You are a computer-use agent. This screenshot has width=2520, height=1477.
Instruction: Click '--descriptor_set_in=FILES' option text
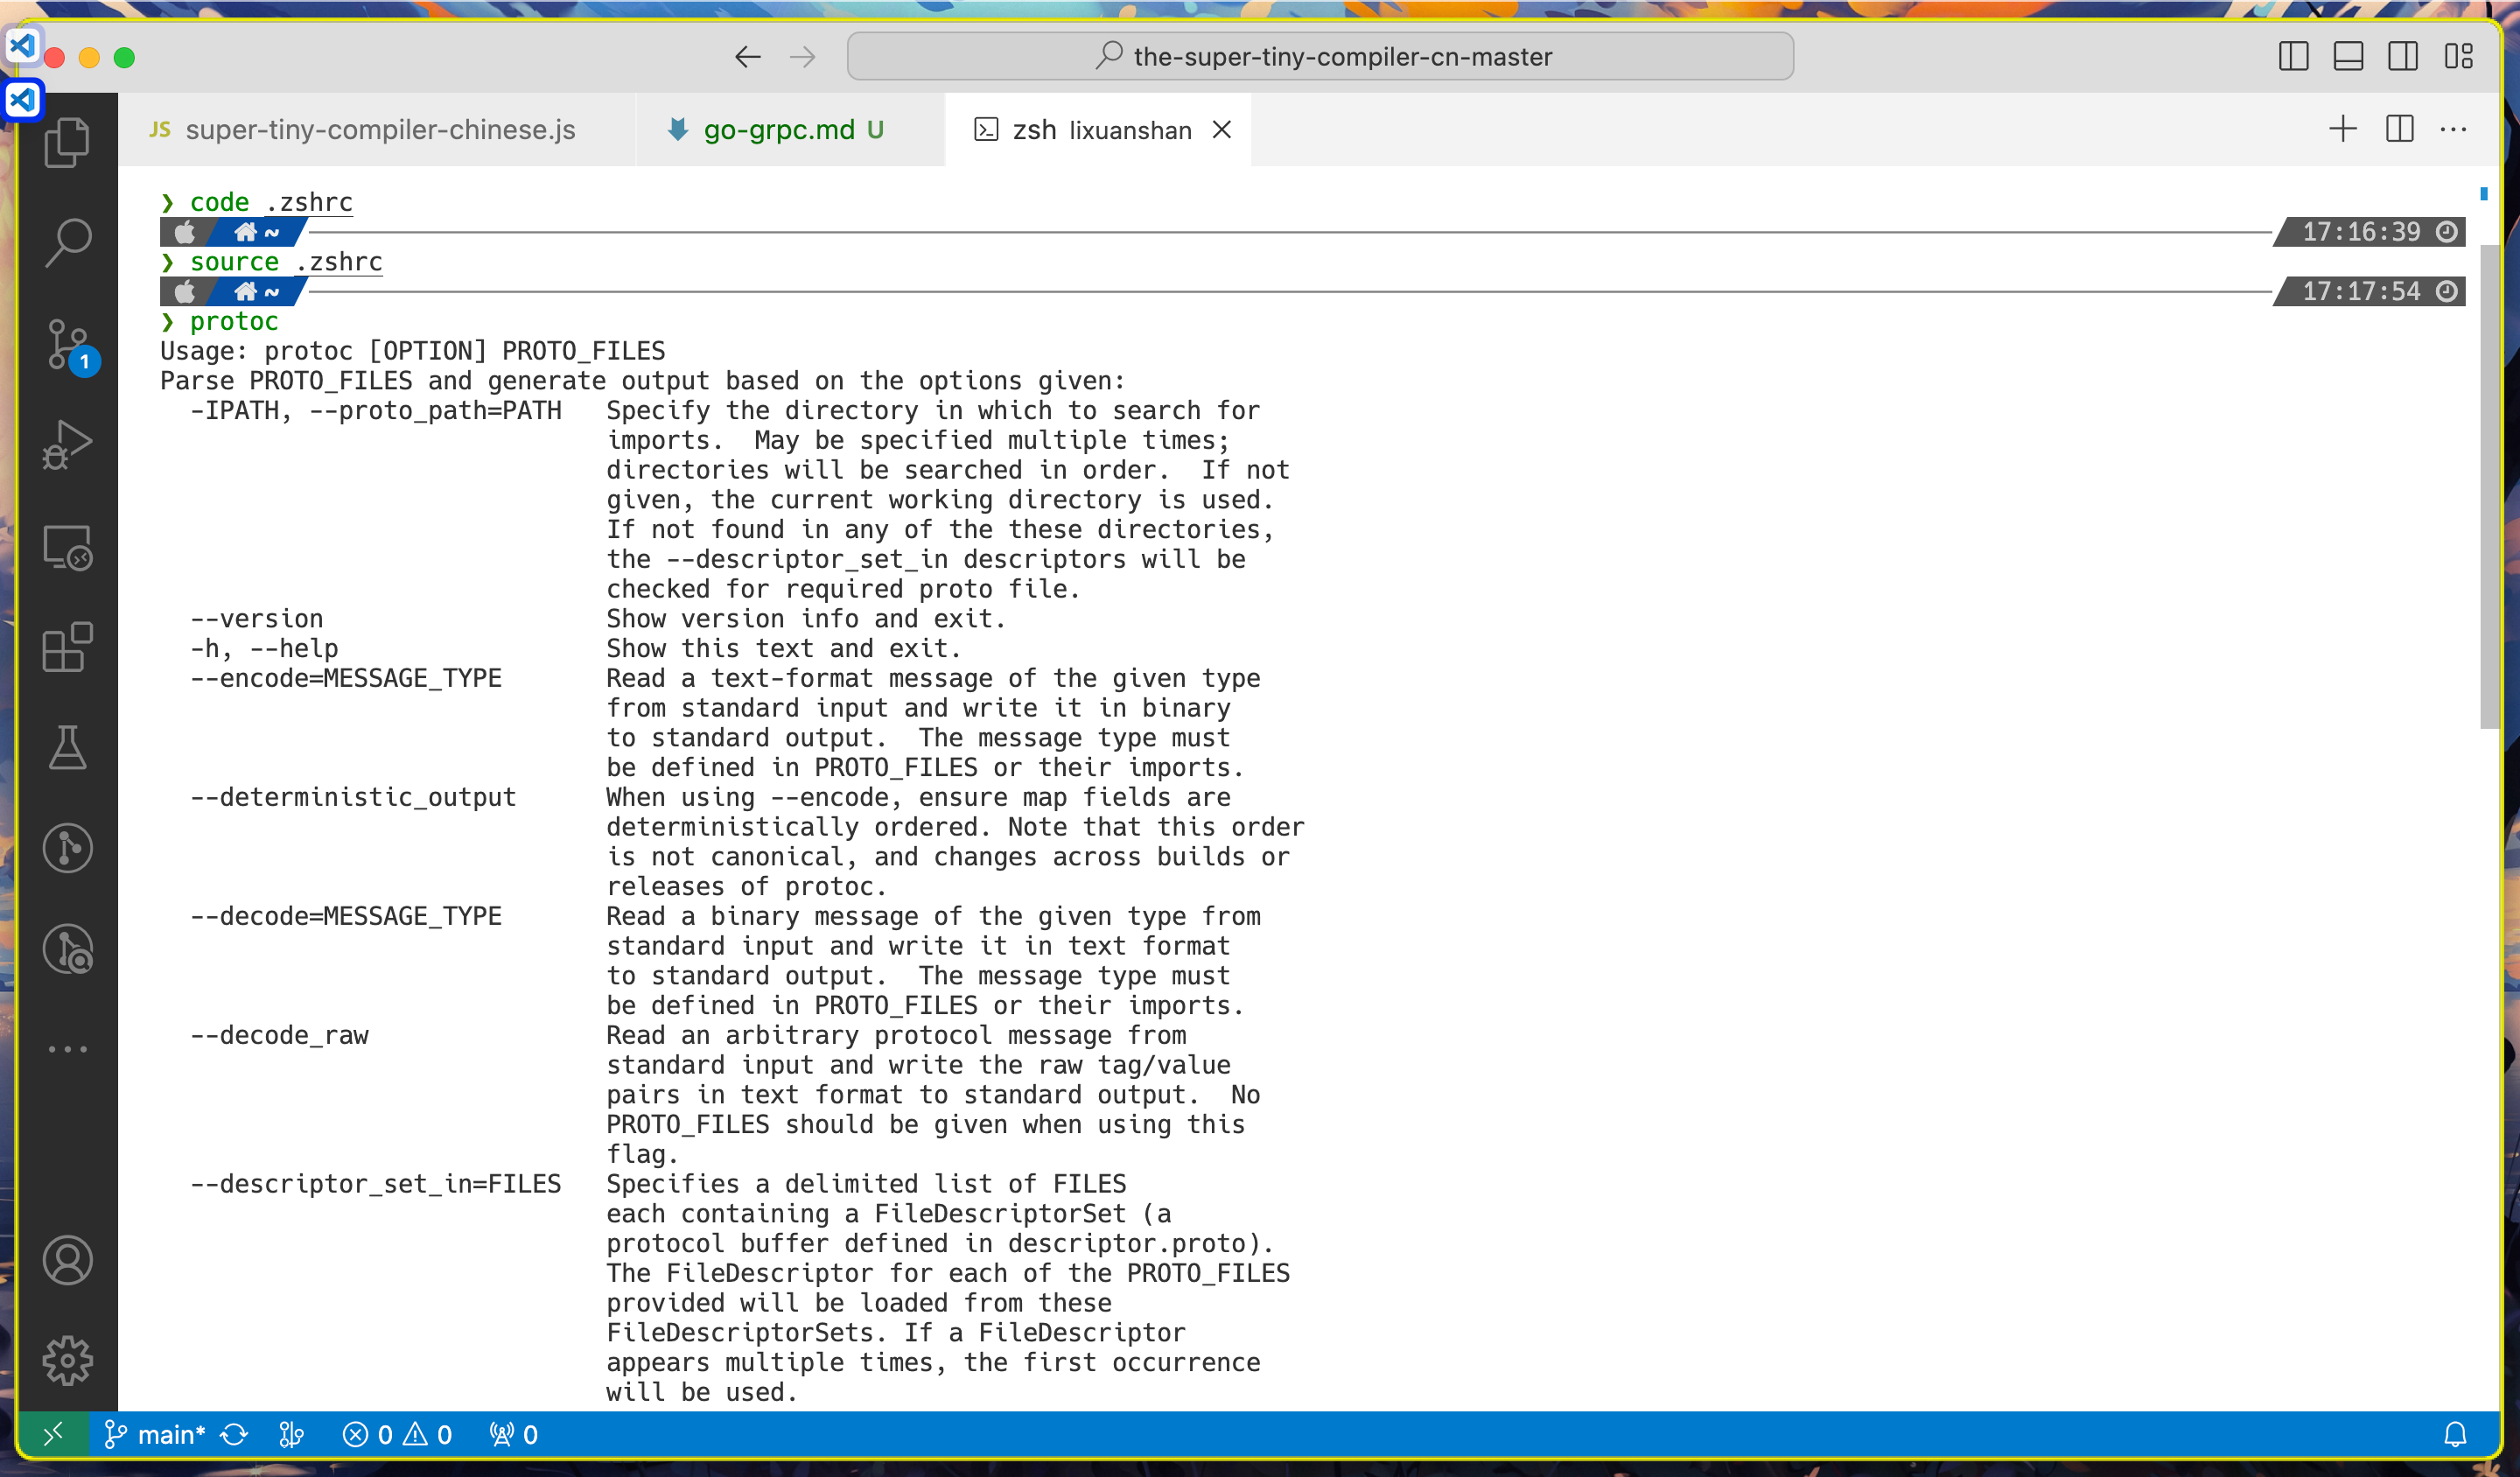point(376,1184)
